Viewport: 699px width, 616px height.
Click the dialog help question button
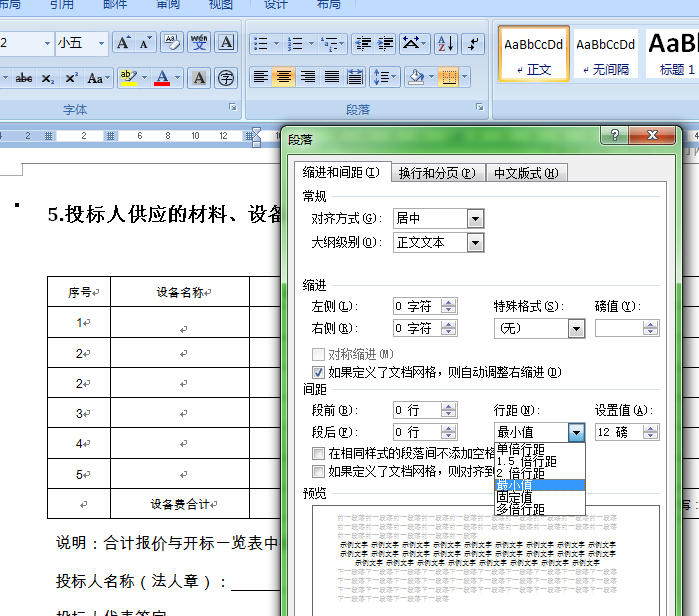615,135
